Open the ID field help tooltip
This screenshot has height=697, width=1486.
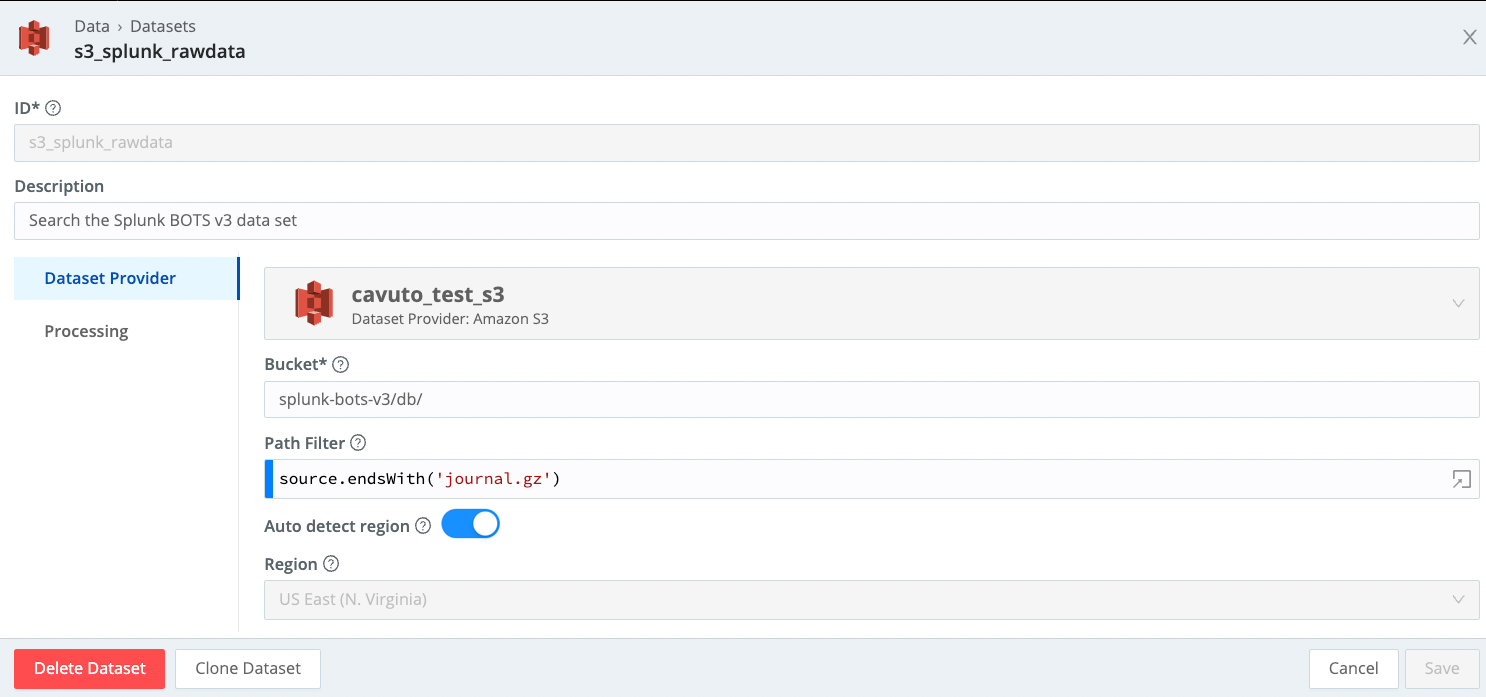[53, 107]
